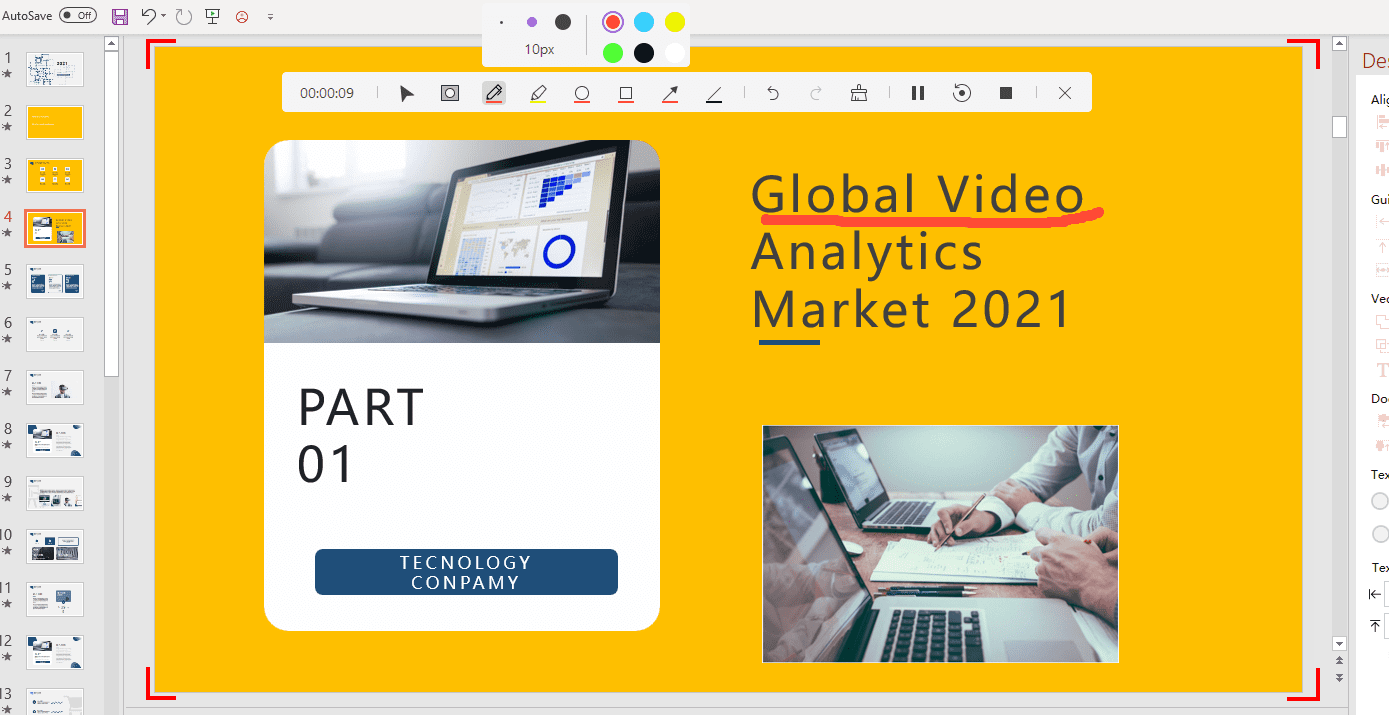1389x715 pixels.
Task: Stop the recording
Action: 1006,93
